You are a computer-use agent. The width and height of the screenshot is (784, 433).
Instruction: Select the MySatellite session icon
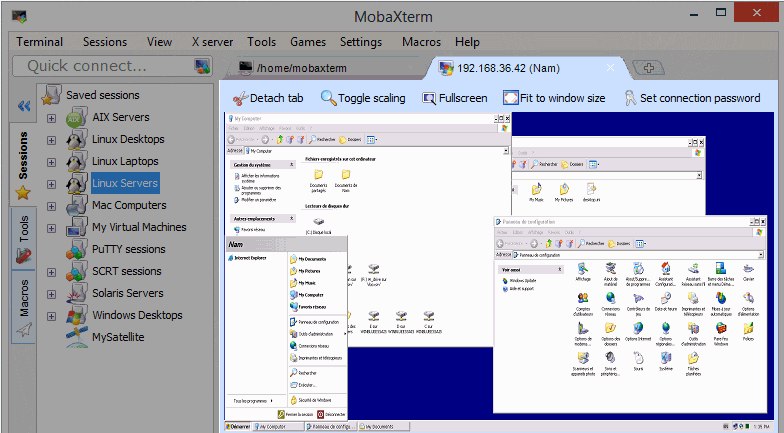[x=76, y=338]
